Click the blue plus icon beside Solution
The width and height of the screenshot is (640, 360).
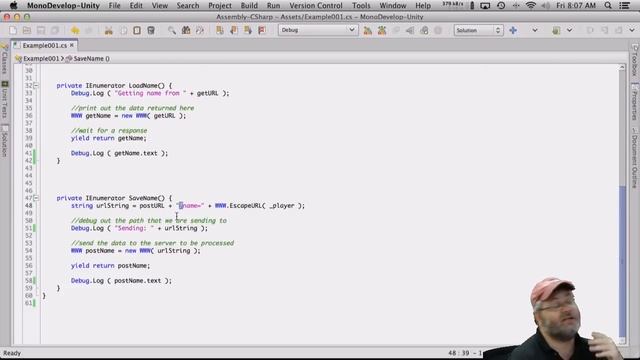pos(513,30)
